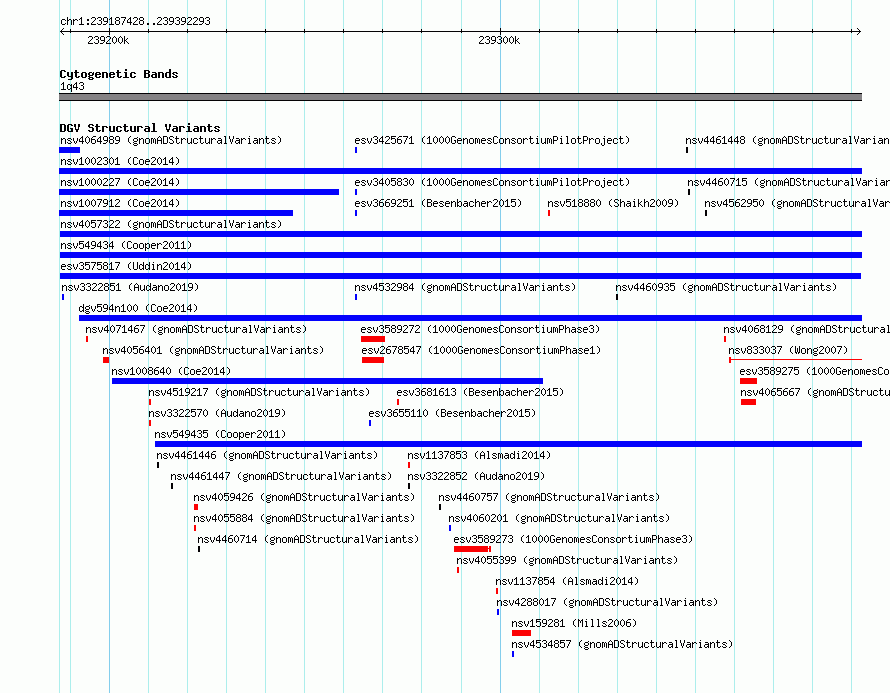890x693 pixels.
Task: Open nsv1137853 (Alsmadi2014) variant
Action: point(479,455)
